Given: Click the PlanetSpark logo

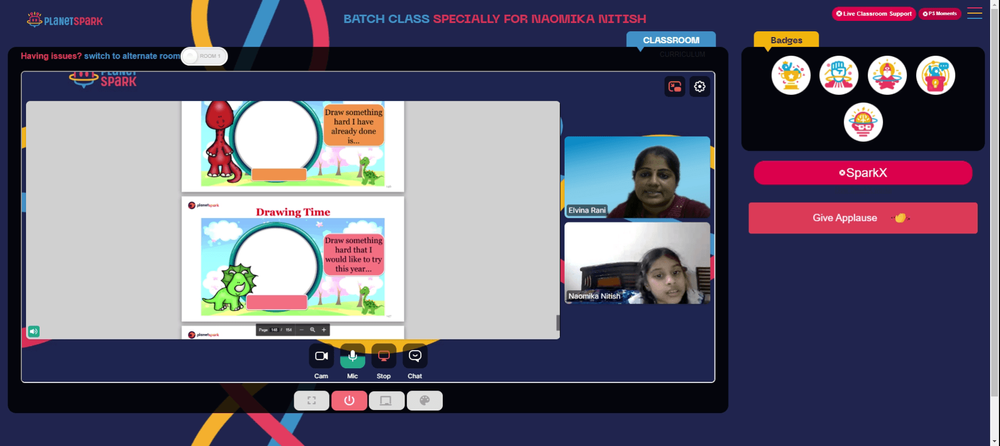Looking at the screenshot, I should pyautogui.click(x=64, y=20).
